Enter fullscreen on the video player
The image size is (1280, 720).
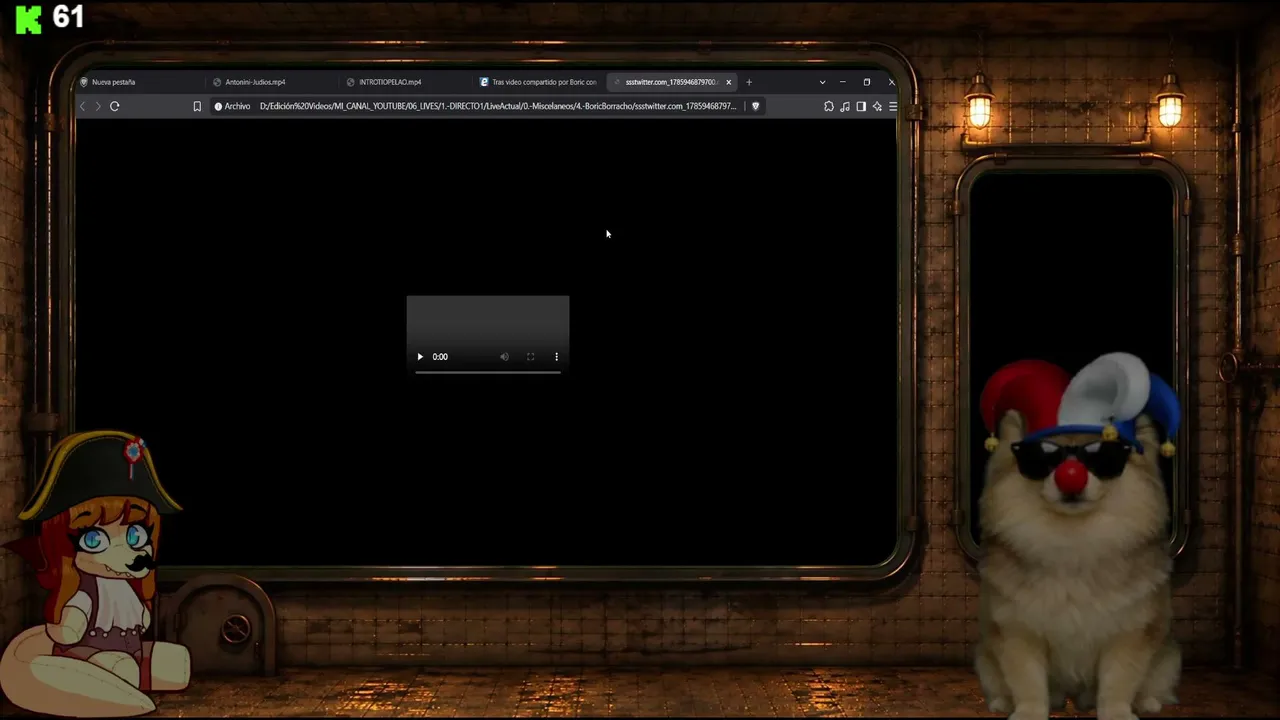click(x=530, y=357)
